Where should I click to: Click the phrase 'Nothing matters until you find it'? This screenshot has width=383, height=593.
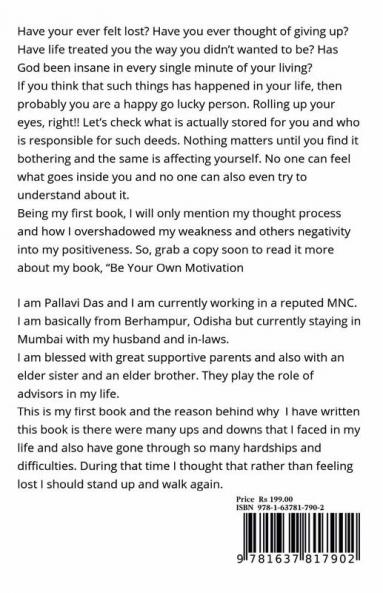(271, 141)
